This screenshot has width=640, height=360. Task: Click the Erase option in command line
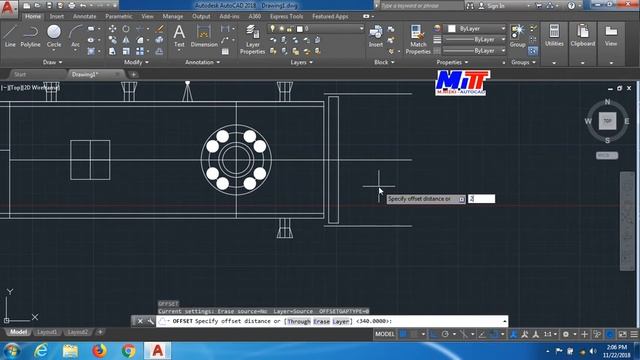(x=321, y=321)
